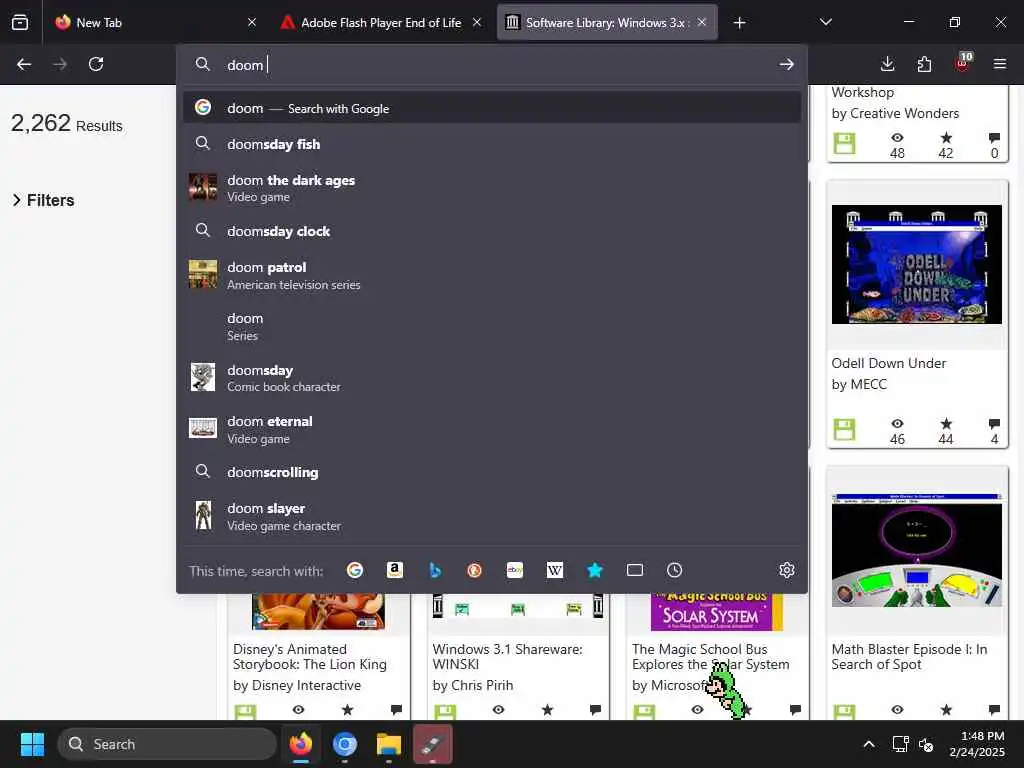Click 'by Disney Interactive' creator text

pos(297,686)
